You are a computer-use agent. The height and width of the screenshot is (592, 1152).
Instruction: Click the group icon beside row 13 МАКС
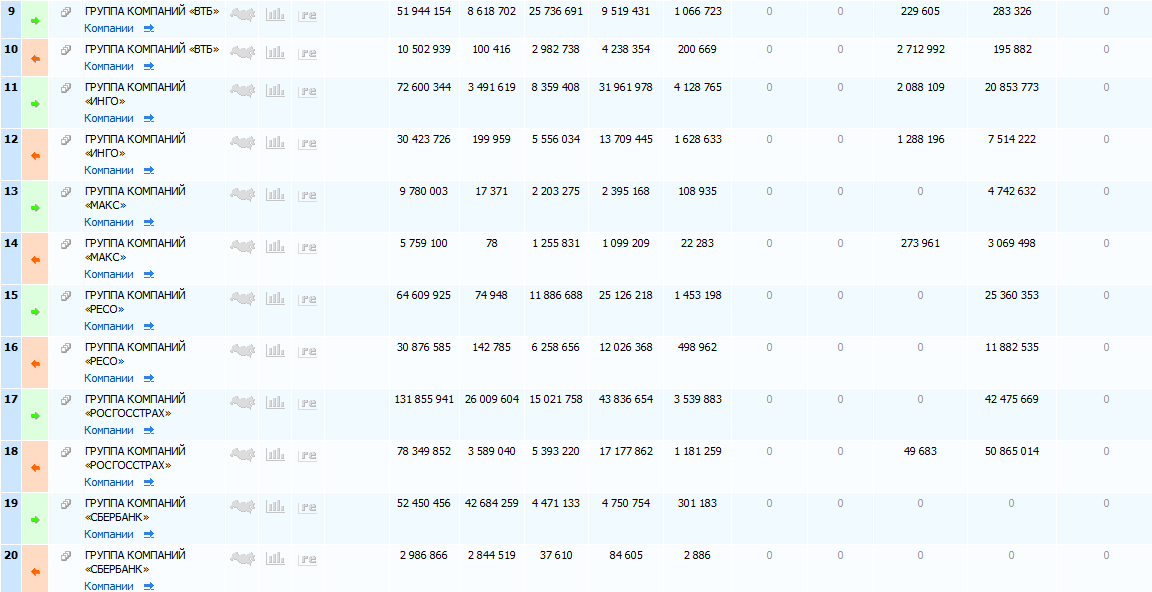(66, 192)
